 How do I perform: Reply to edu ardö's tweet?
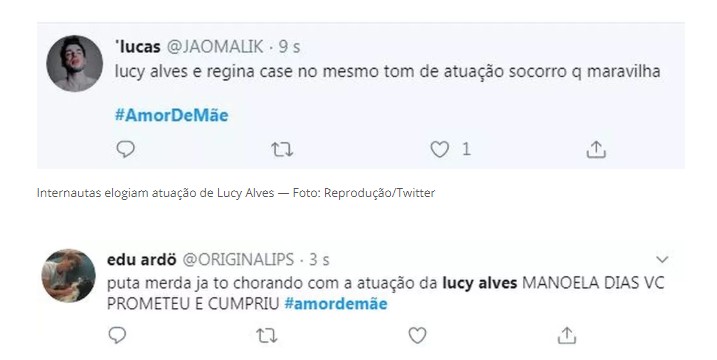117,335
